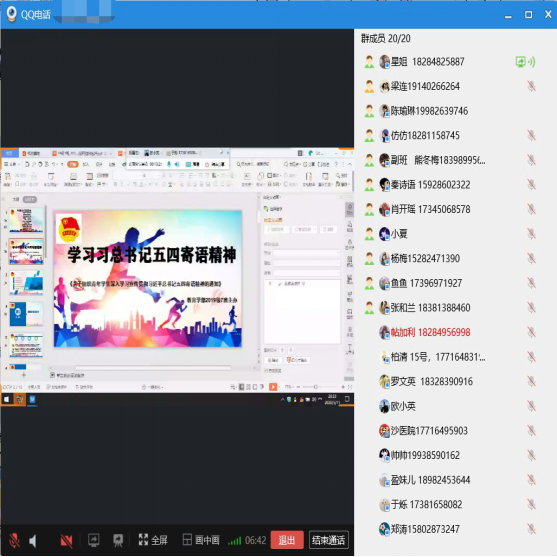Image resolution: width=557 pixels, height=557 pixels.
Task: Click the red 退出 button
Action: pos(287,540)
